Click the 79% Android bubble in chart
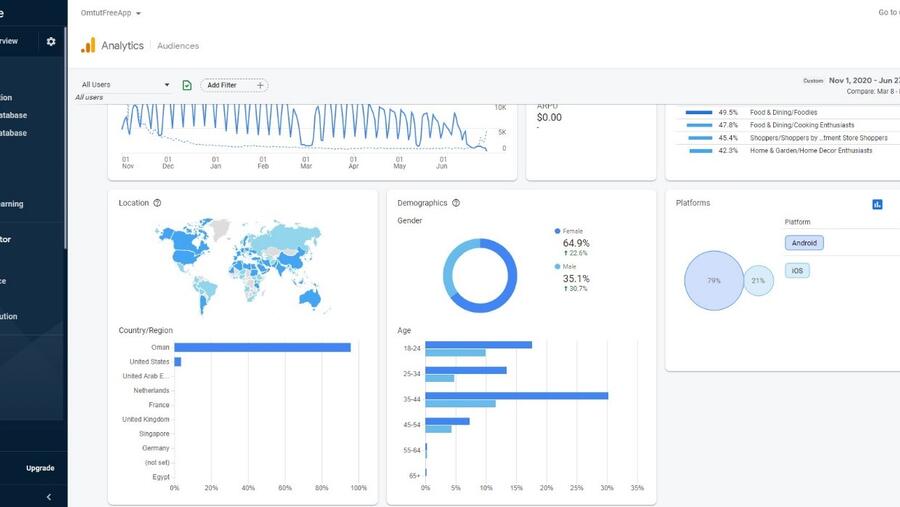 click(x=713, y=281)
